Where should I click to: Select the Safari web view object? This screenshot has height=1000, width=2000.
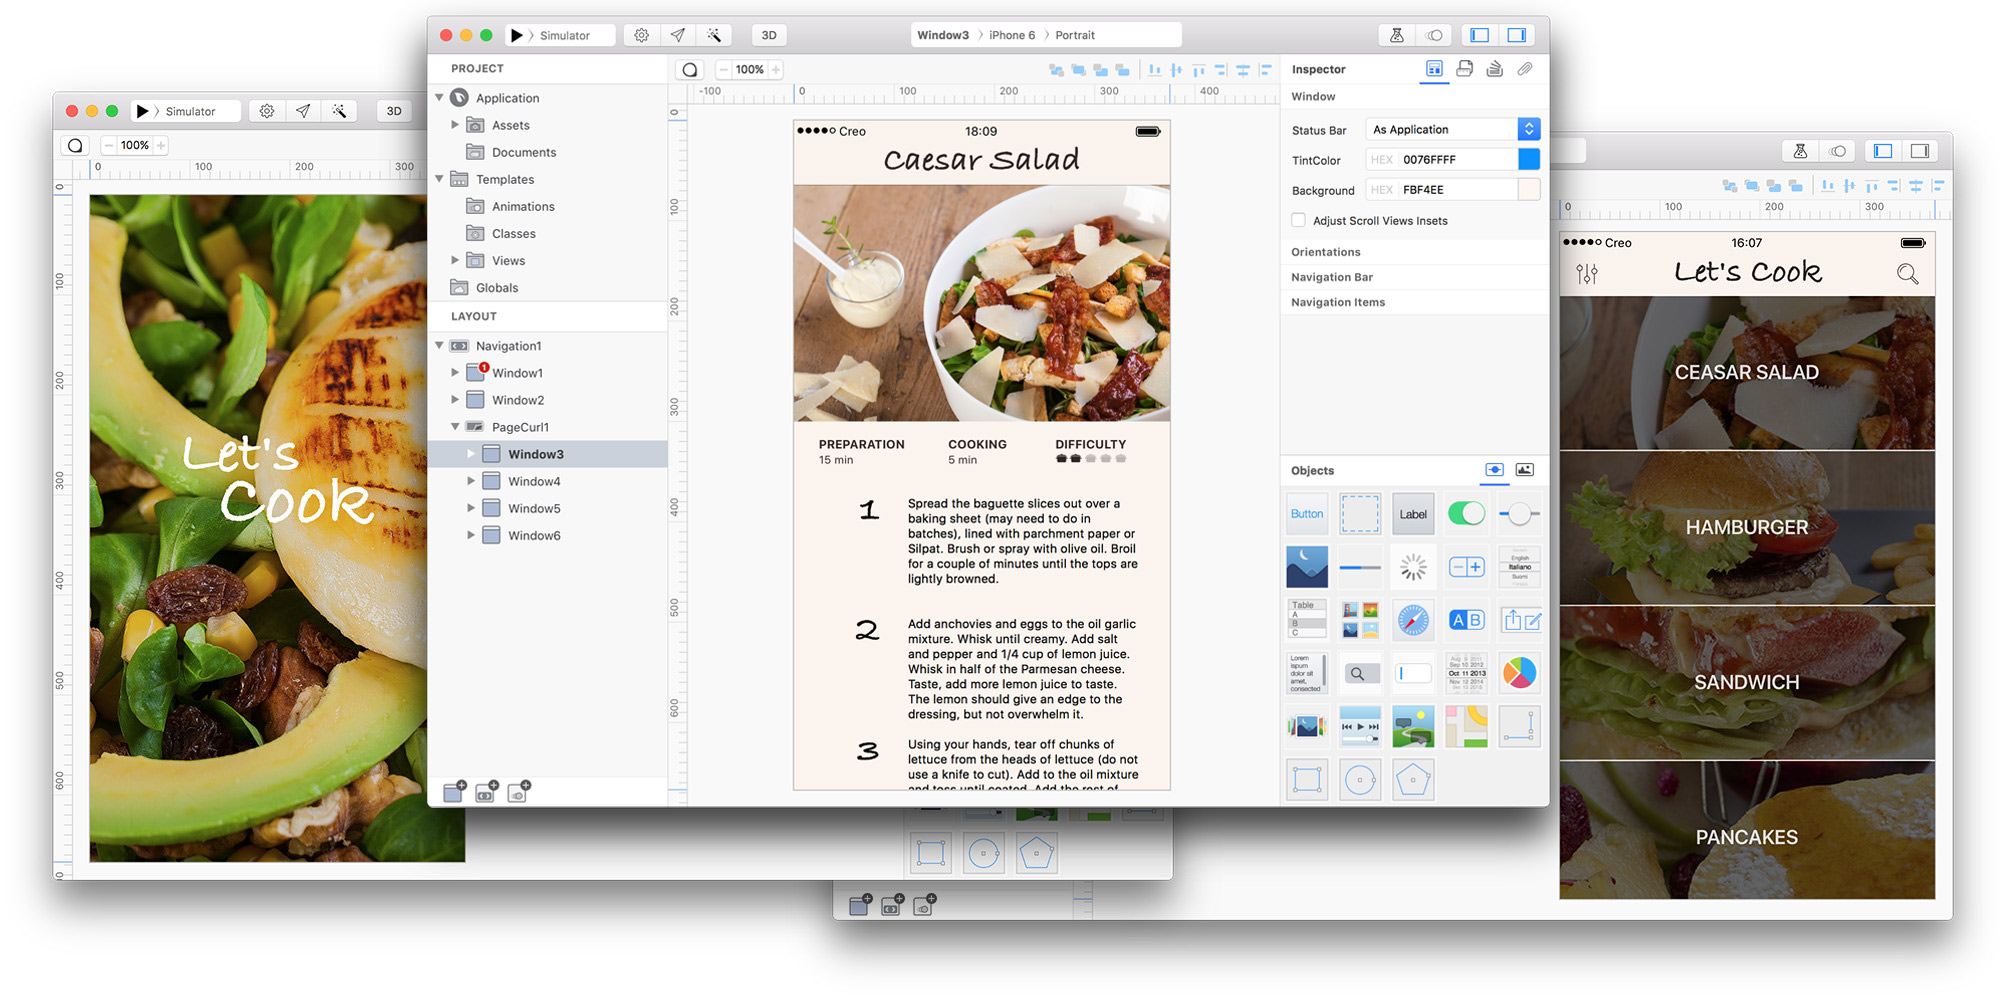coord(1413,620)
